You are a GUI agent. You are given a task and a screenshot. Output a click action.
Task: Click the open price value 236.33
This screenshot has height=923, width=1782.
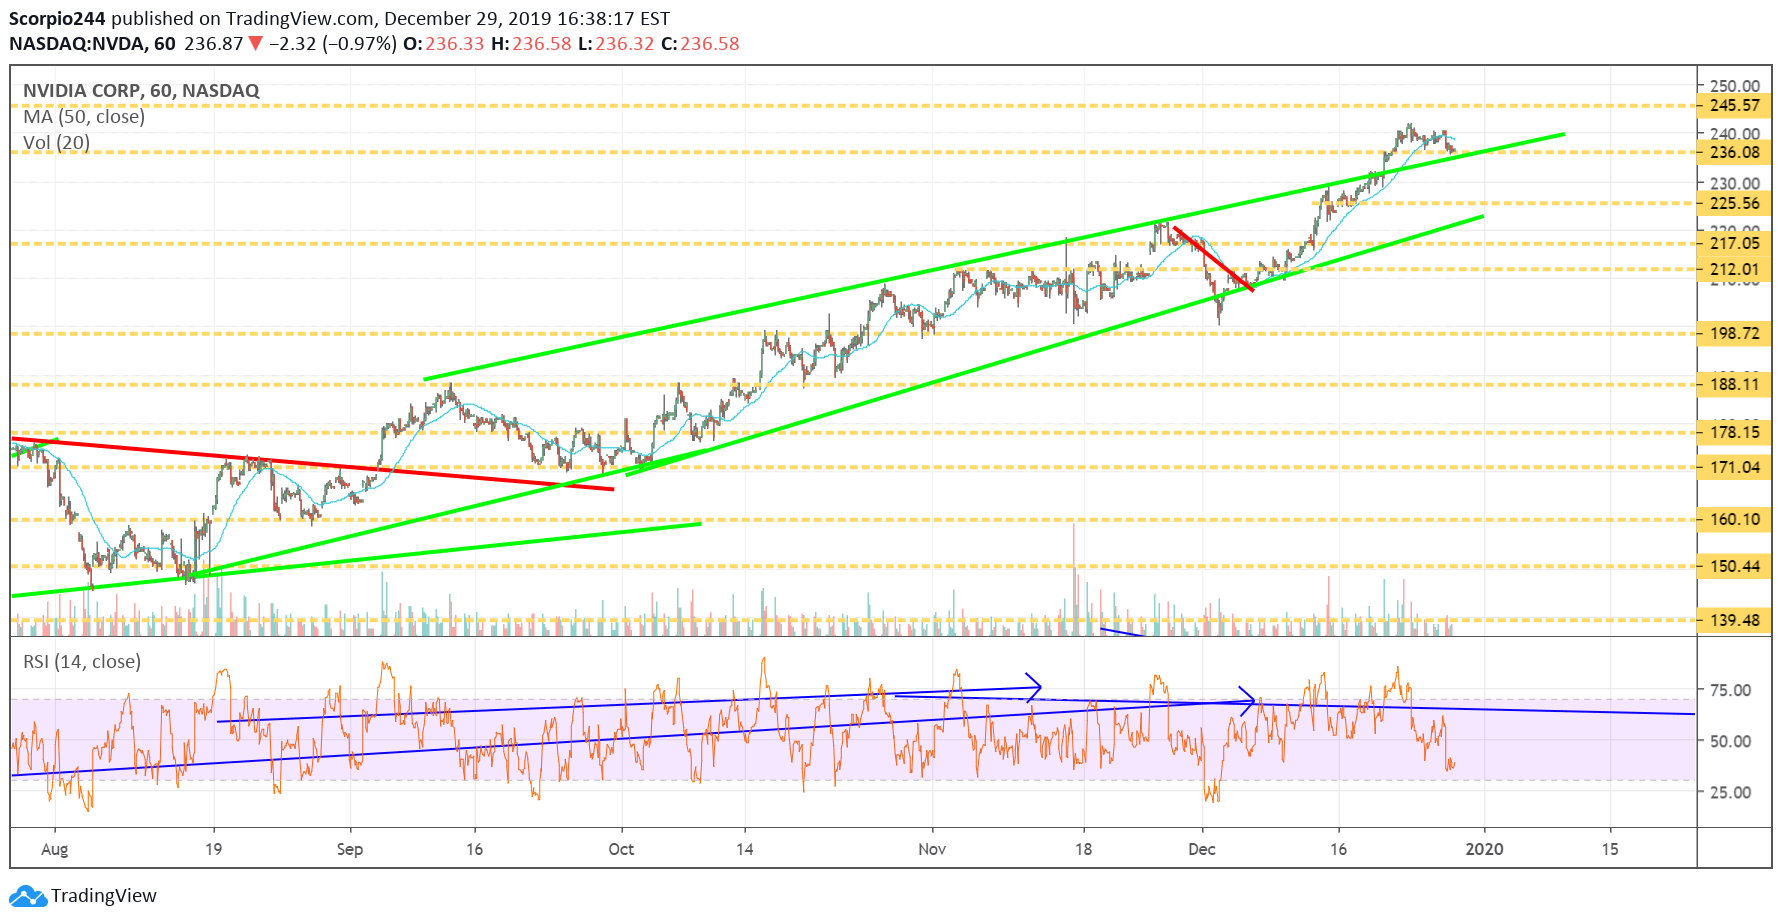click(x=455, y=44)
